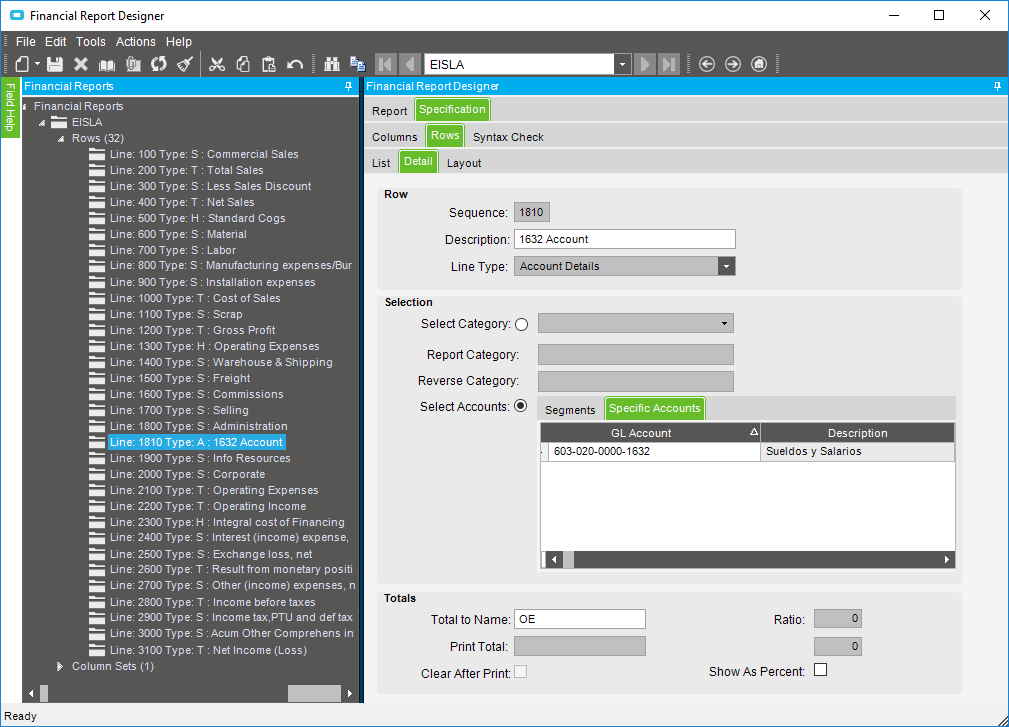This screenshot has height=727, width=1009.
Task: Open the Layout tab
Action: click(x=464, y=163)
